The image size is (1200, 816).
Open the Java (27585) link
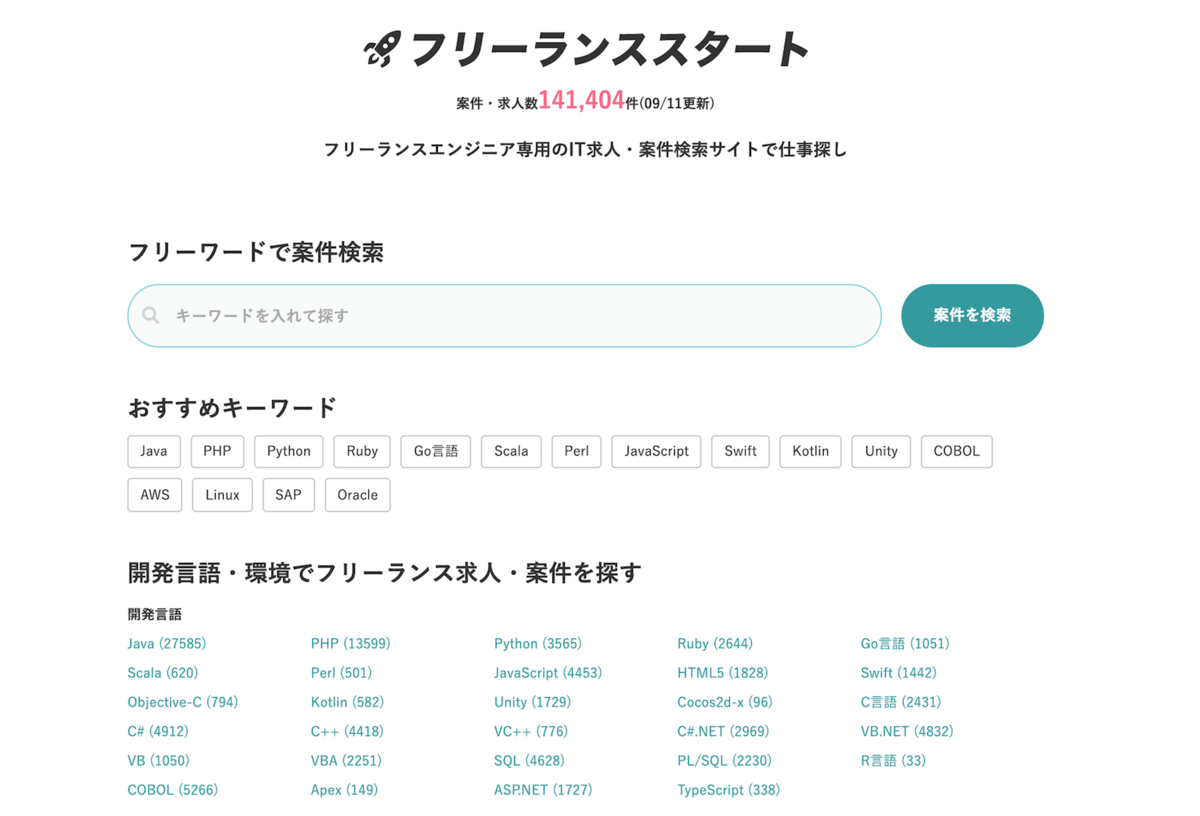167,644
